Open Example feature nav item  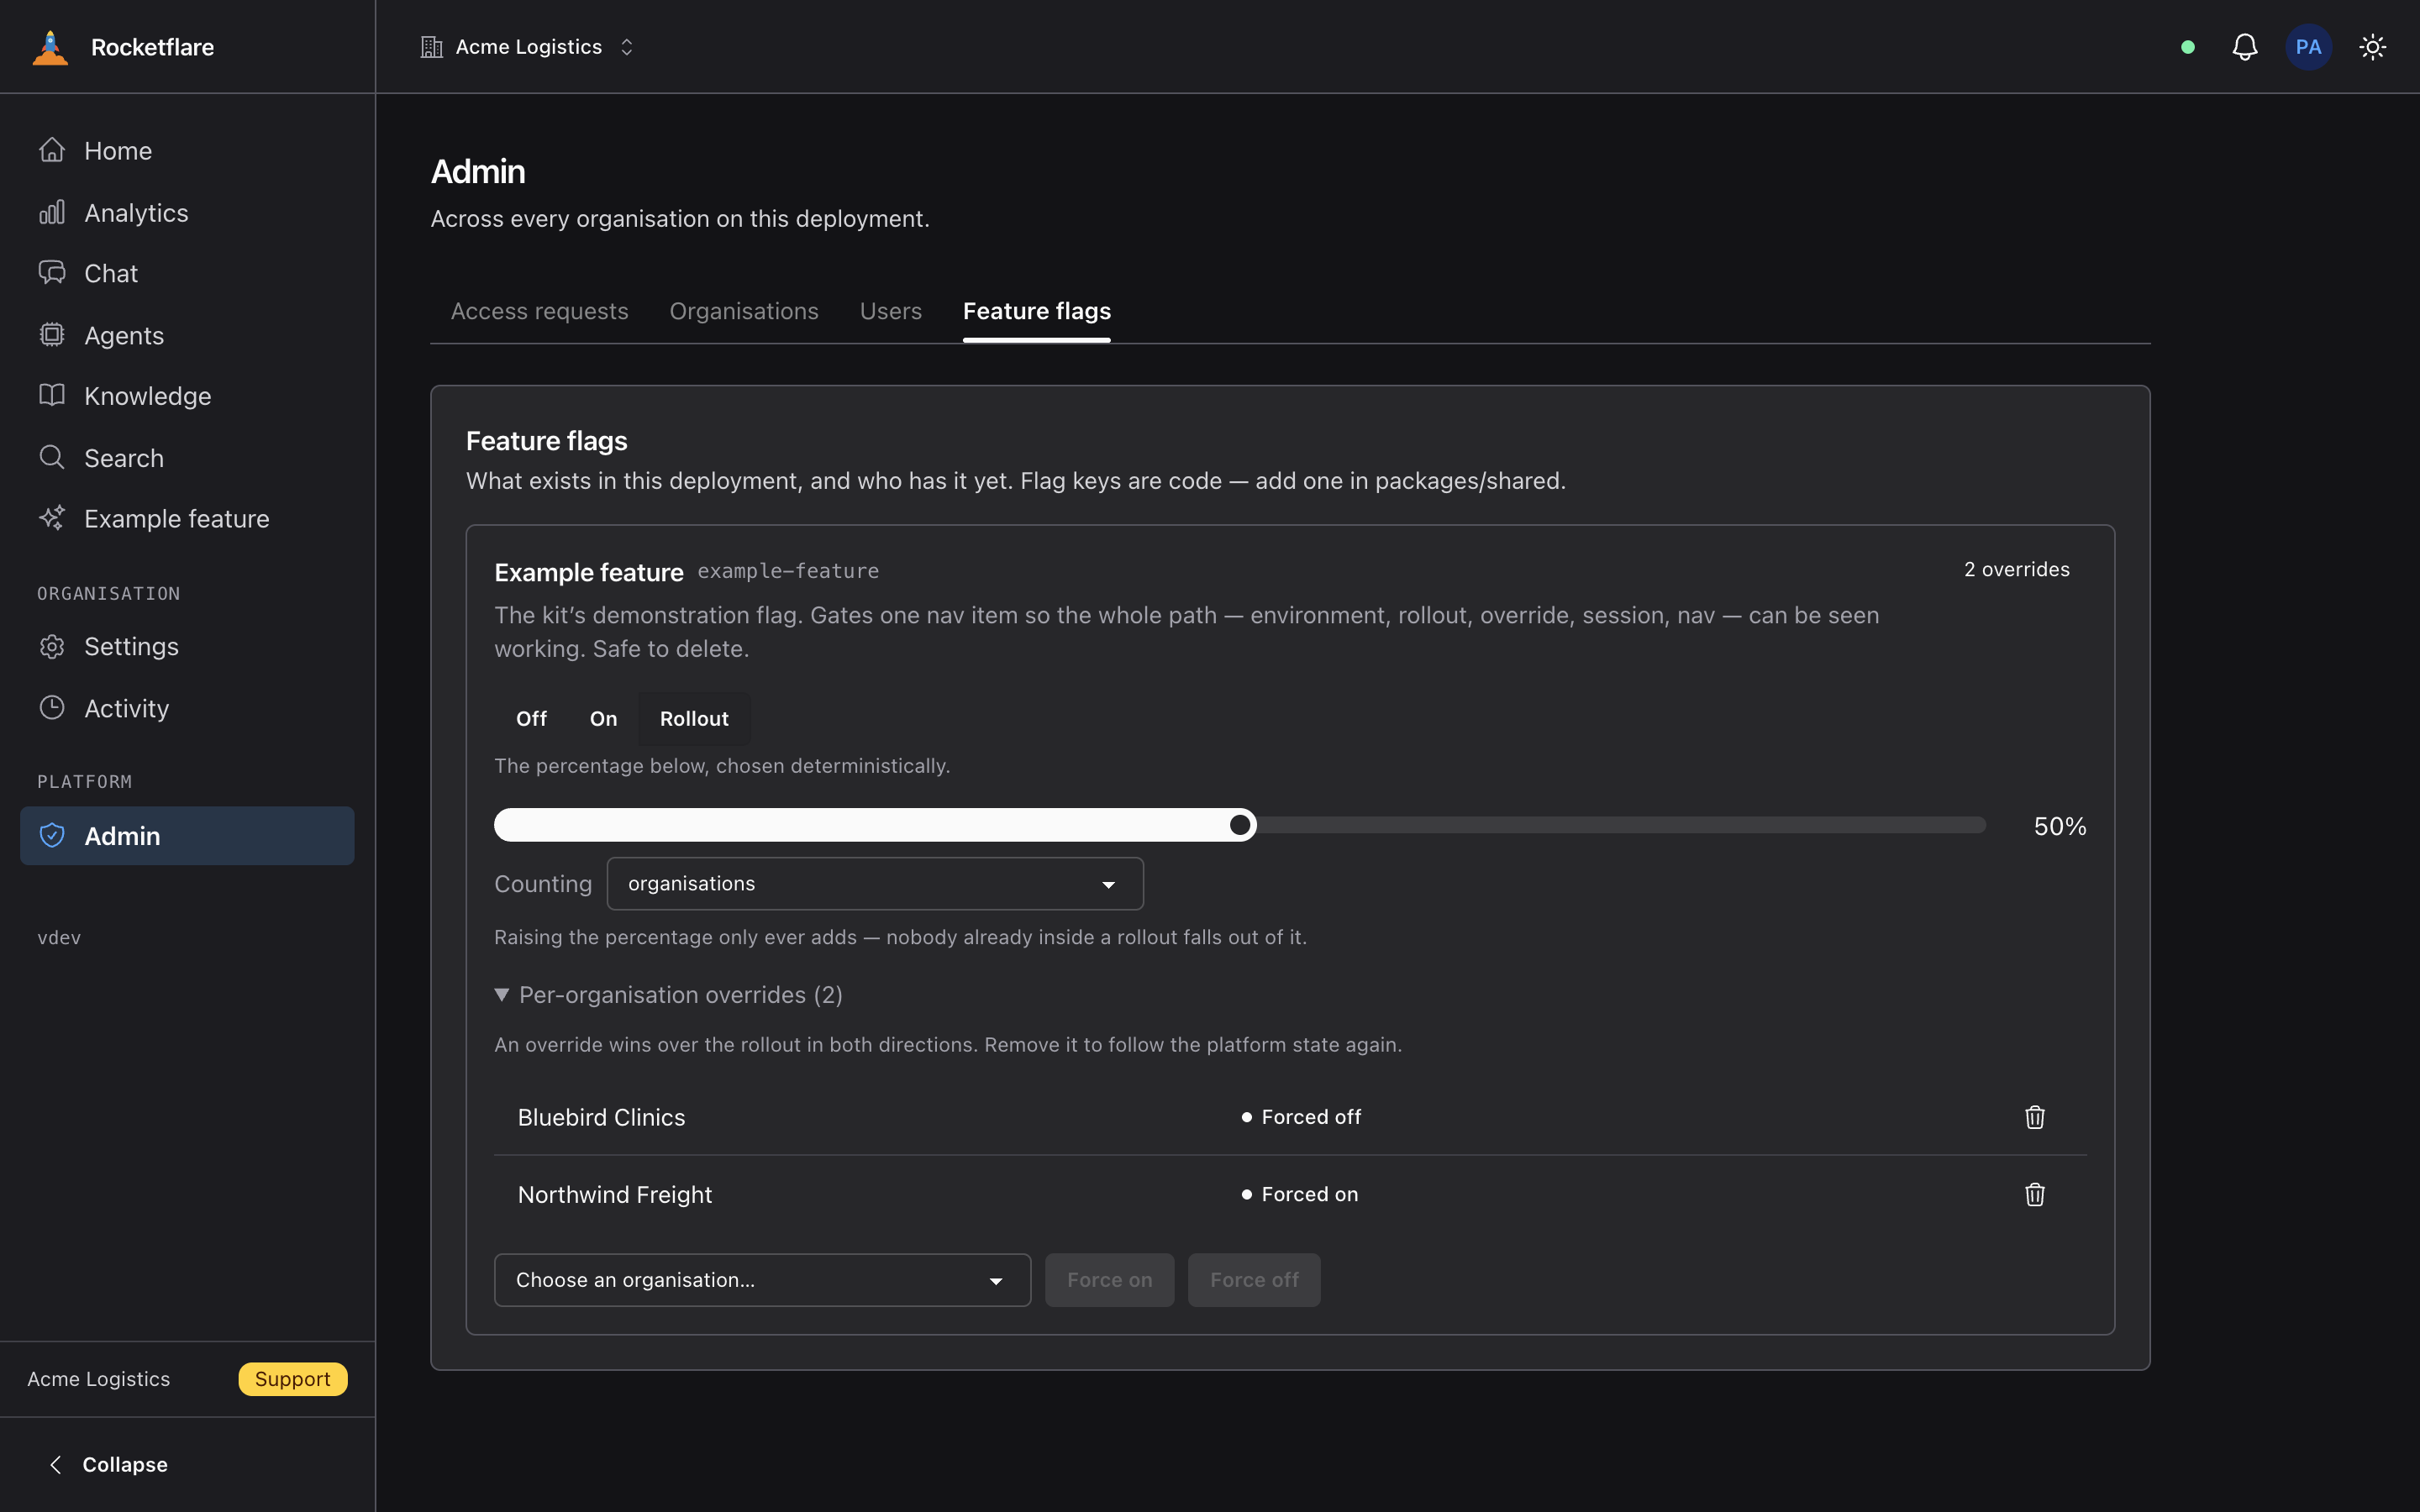click(187, 519)
